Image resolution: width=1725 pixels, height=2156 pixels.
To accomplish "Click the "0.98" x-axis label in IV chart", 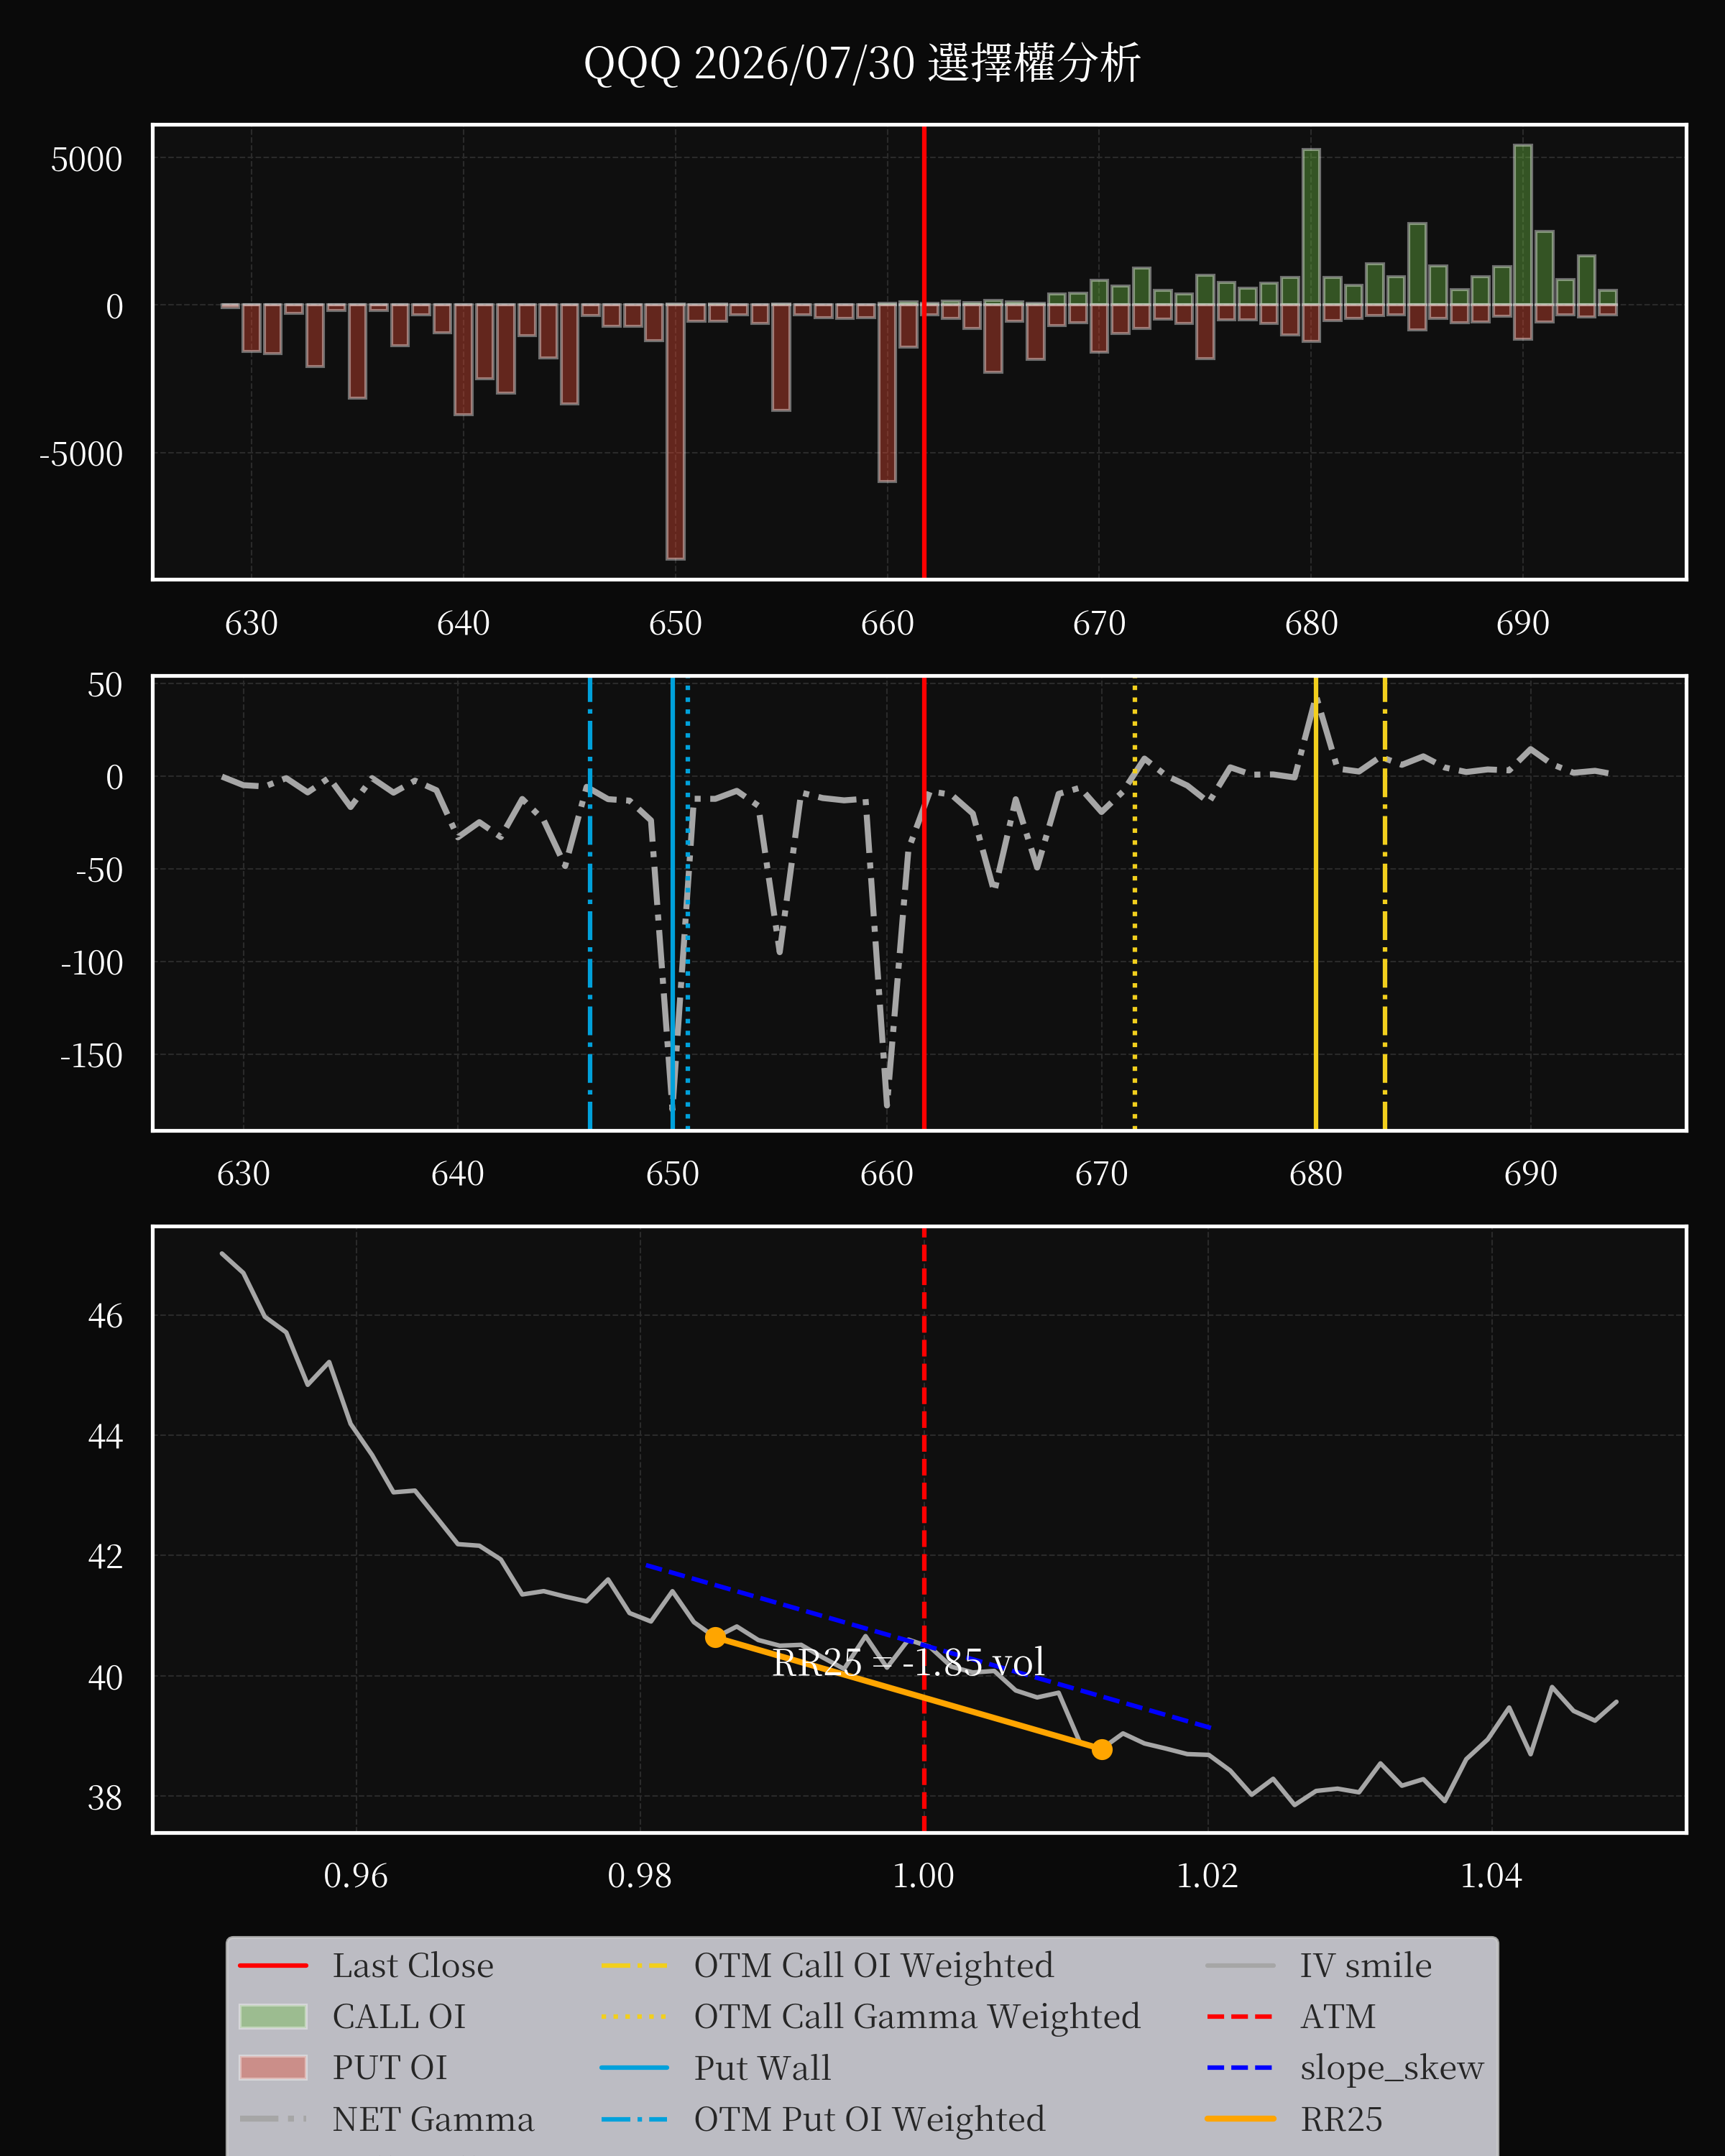I will tap(640, 1875).
